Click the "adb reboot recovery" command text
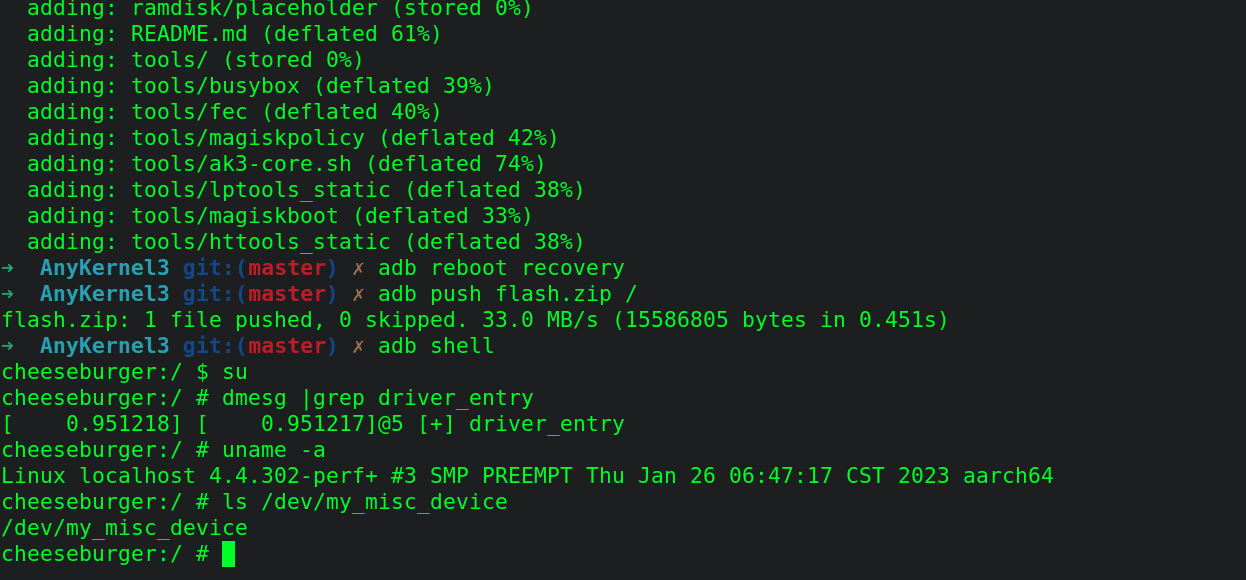 (501, 268)
